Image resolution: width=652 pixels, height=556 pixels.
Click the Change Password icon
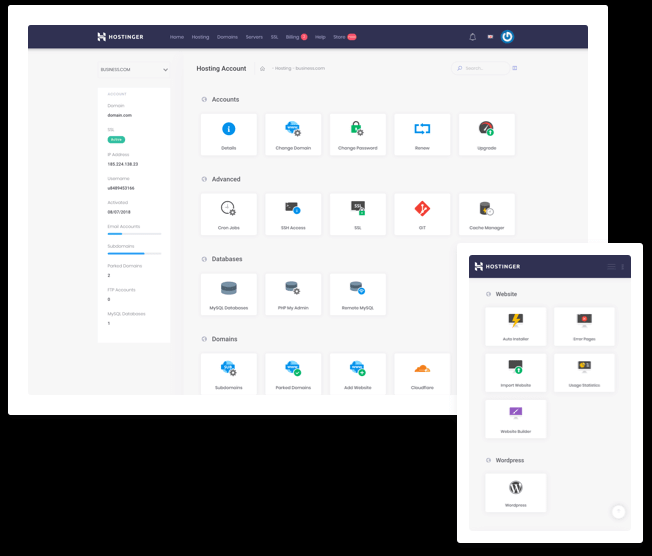pyautogui.click(x=357, y=134)
